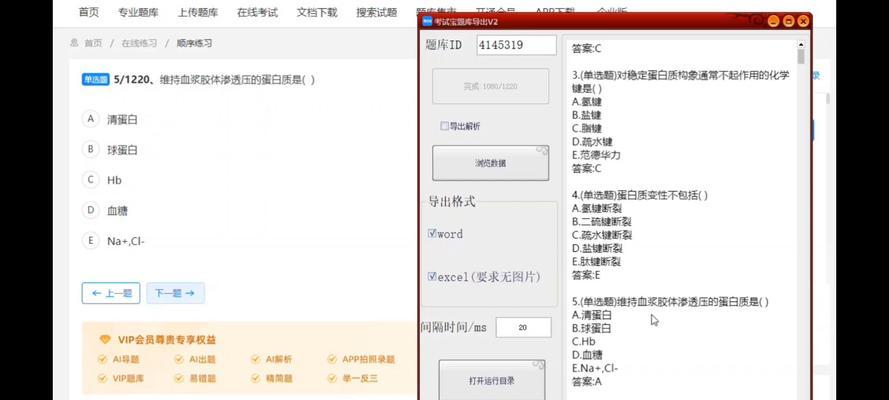889x400 pixels.
Task: Click the VIP diamond icon
Action: (105, 340)
